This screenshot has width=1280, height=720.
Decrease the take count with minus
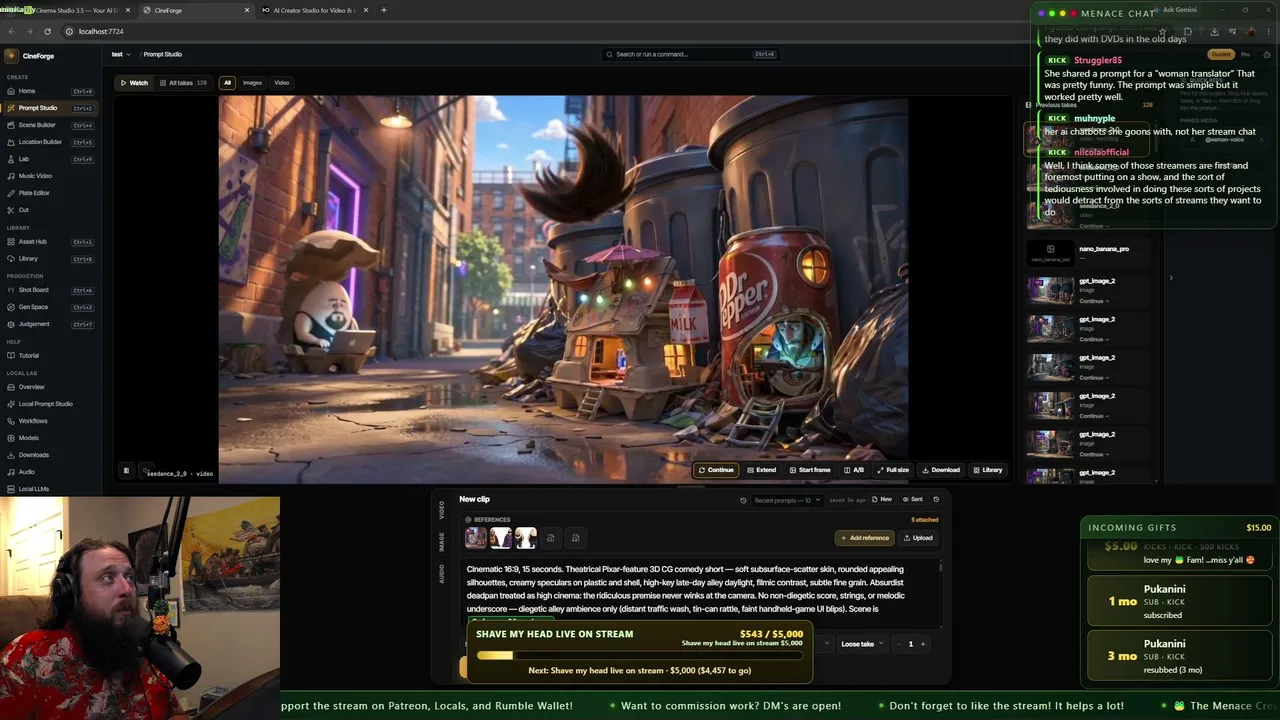click(898, 644)
